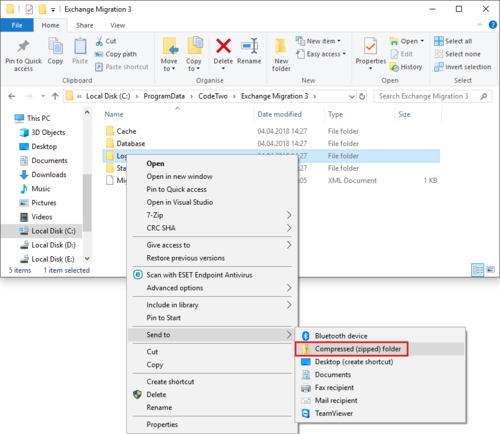The width and height of the screenshot is (500, 434).
Task: Switch to the View ribbon tab
Action: coord(117,25)
